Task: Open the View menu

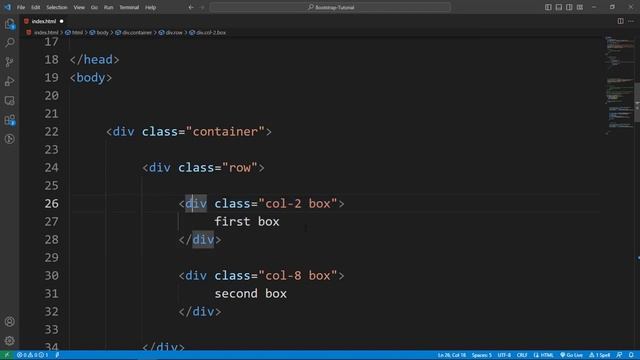Action: pos(79,7)
